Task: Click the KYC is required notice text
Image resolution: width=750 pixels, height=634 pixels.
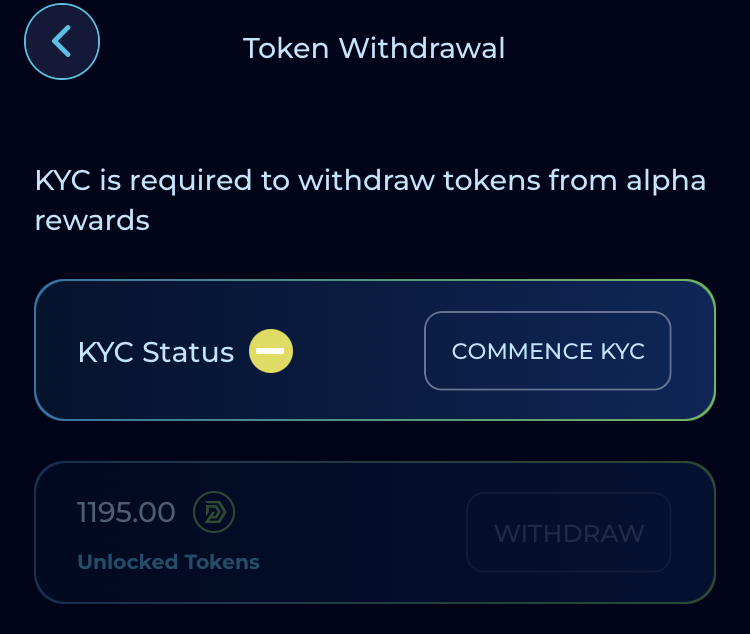Action: (x=370, y=200)
